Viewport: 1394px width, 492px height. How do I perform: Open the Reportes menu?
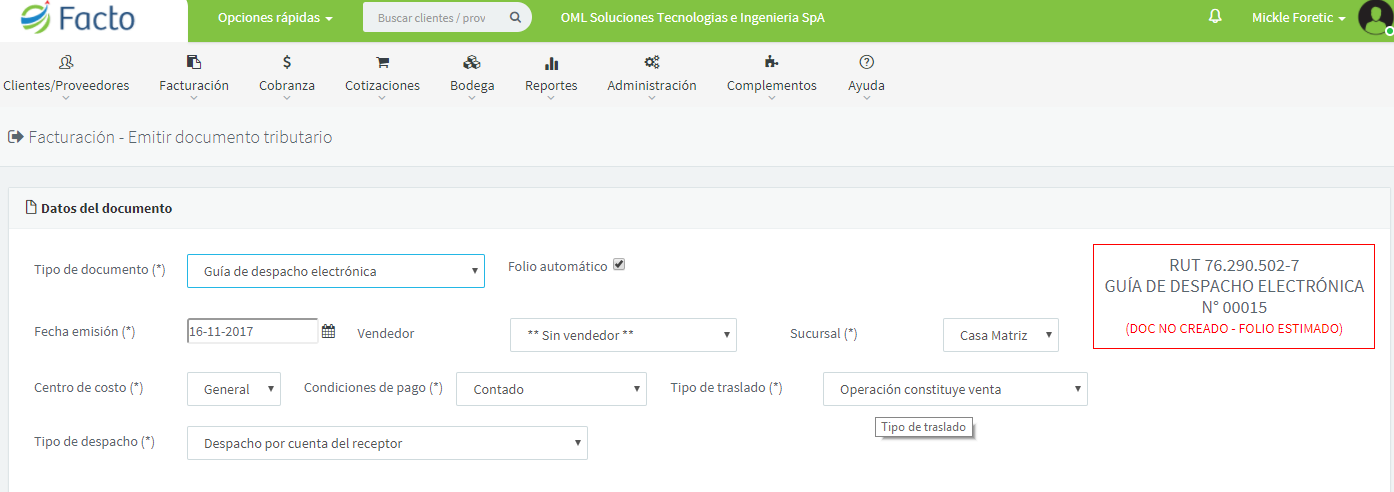click(x=551, y=86)
